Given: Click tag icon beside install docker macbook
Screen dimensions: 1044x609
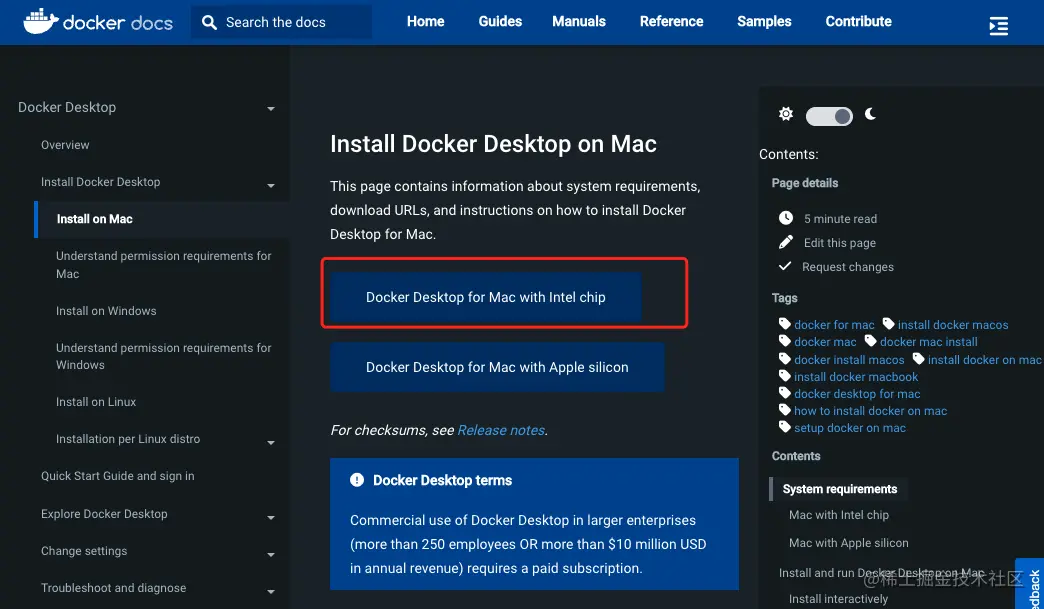Looking at the screenshot, I should click(784, 375).
